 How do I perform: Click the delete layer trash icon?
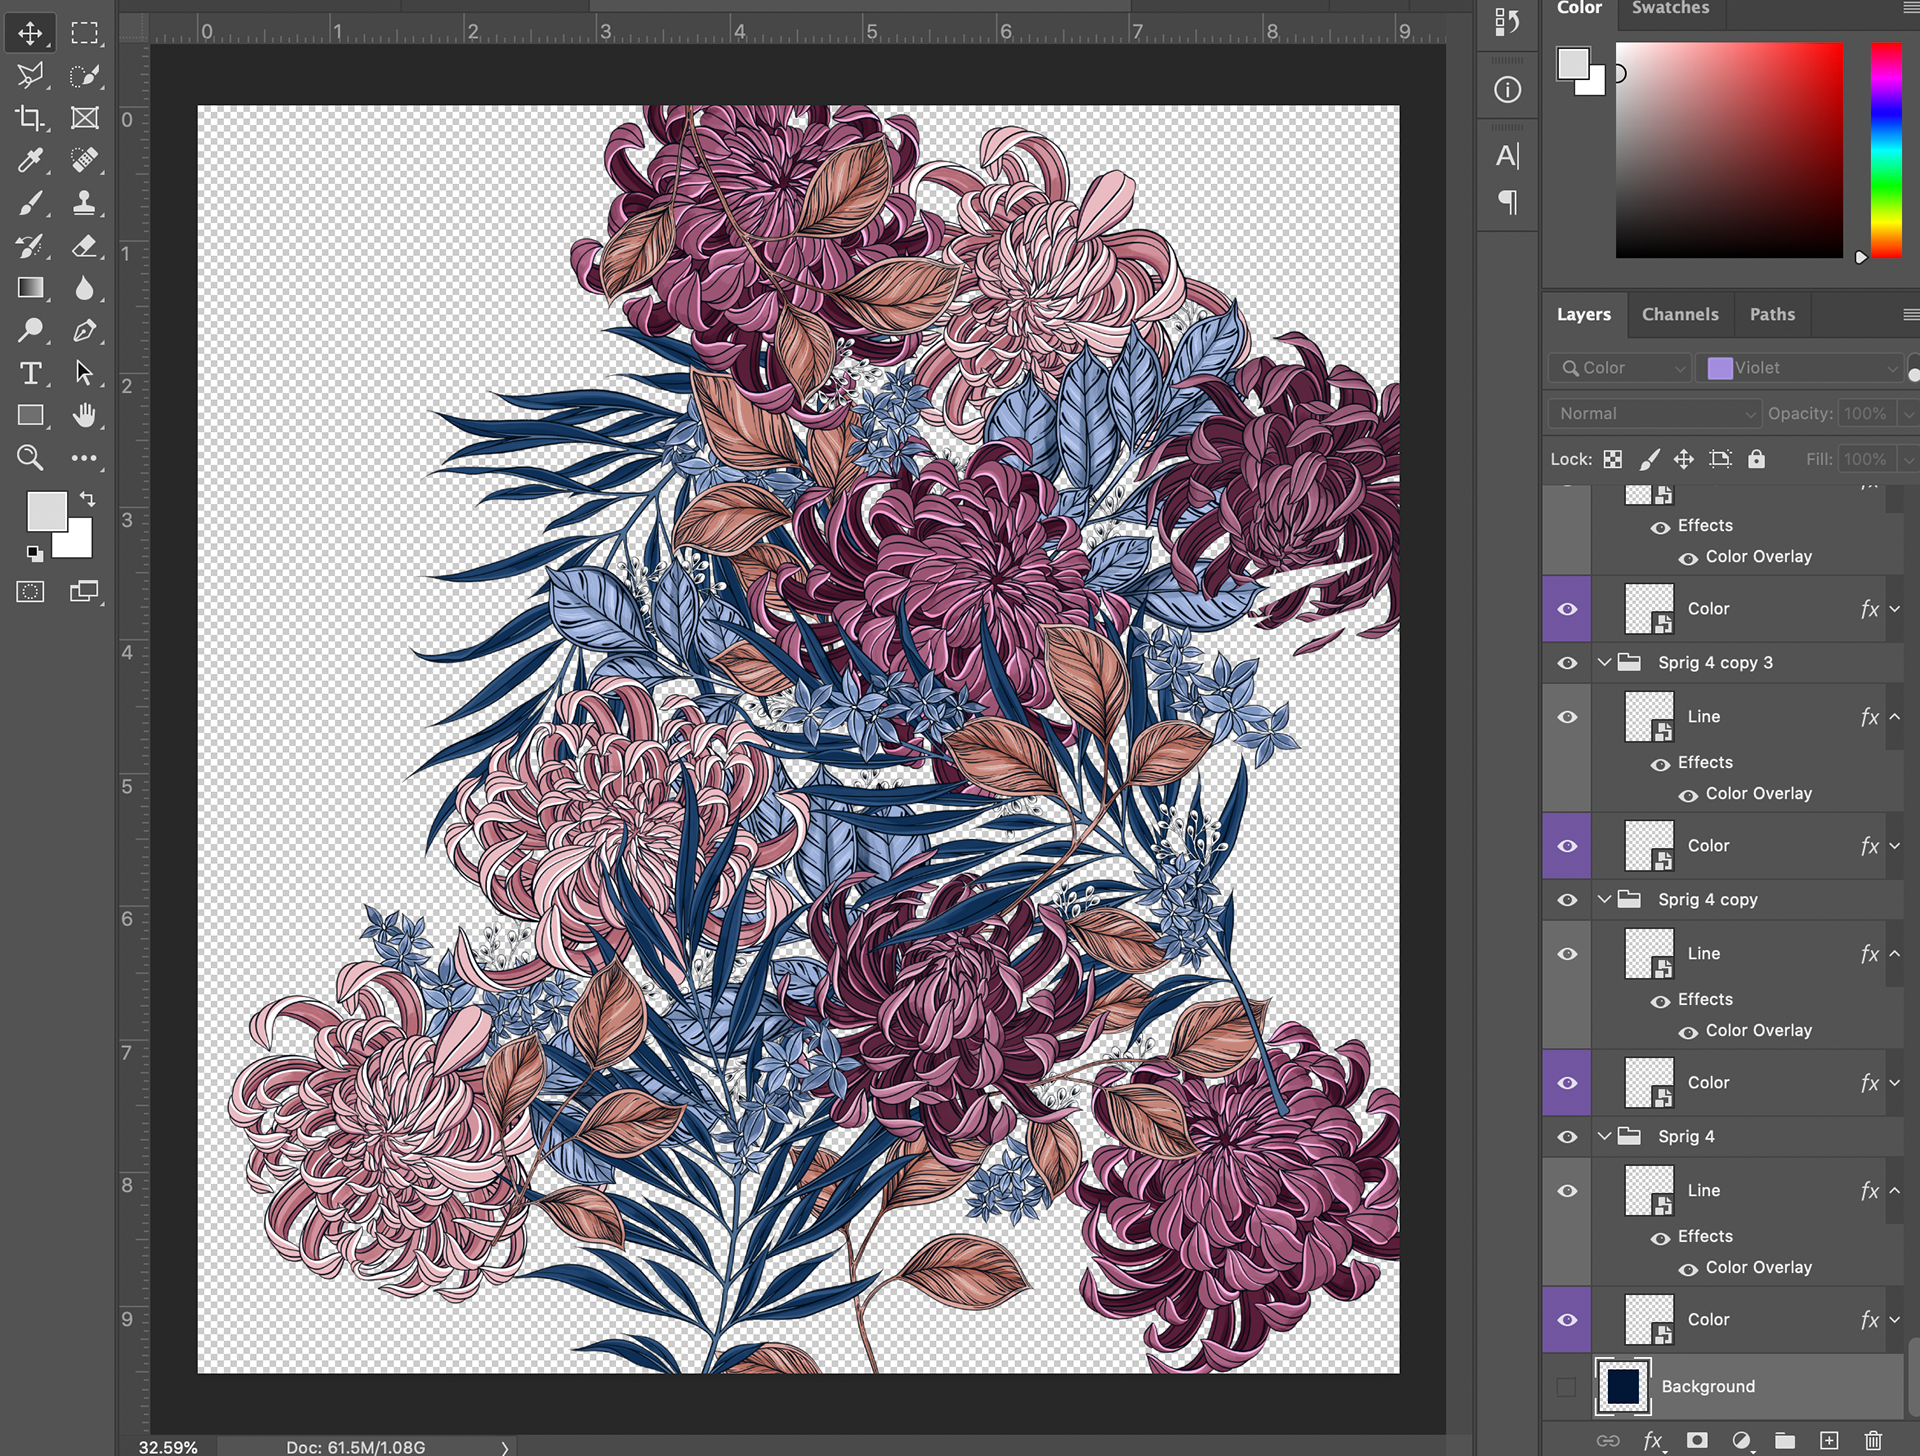[x=1873, y=1440]
